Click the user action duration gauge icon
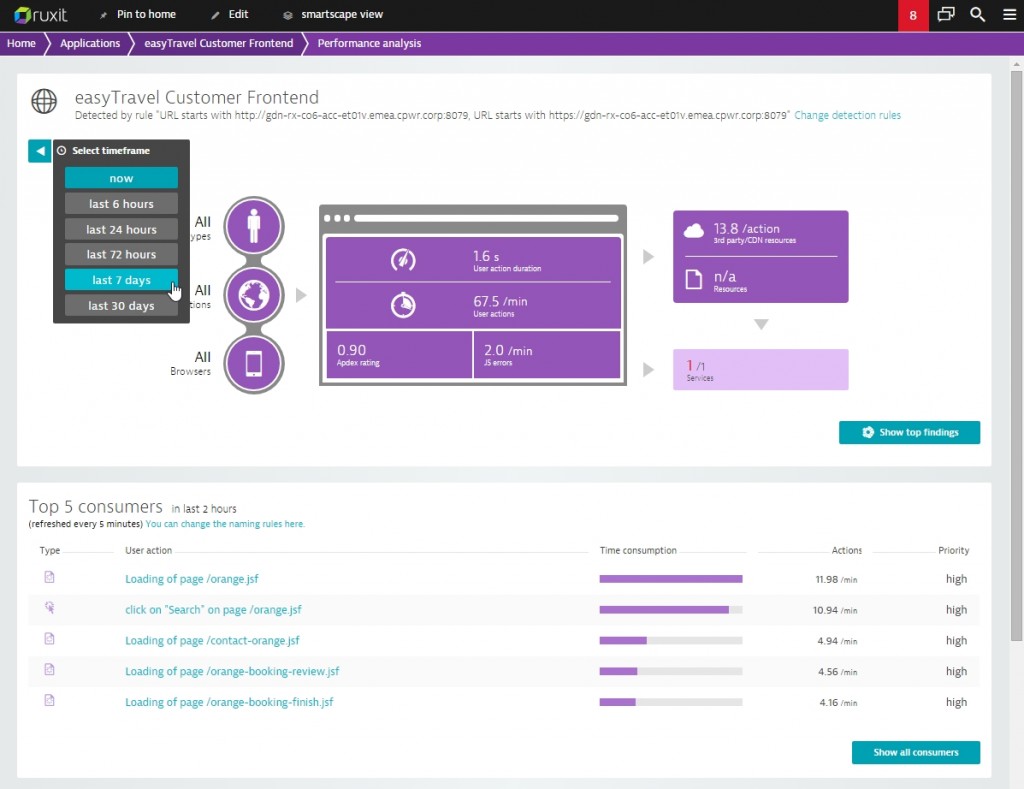 403,260
